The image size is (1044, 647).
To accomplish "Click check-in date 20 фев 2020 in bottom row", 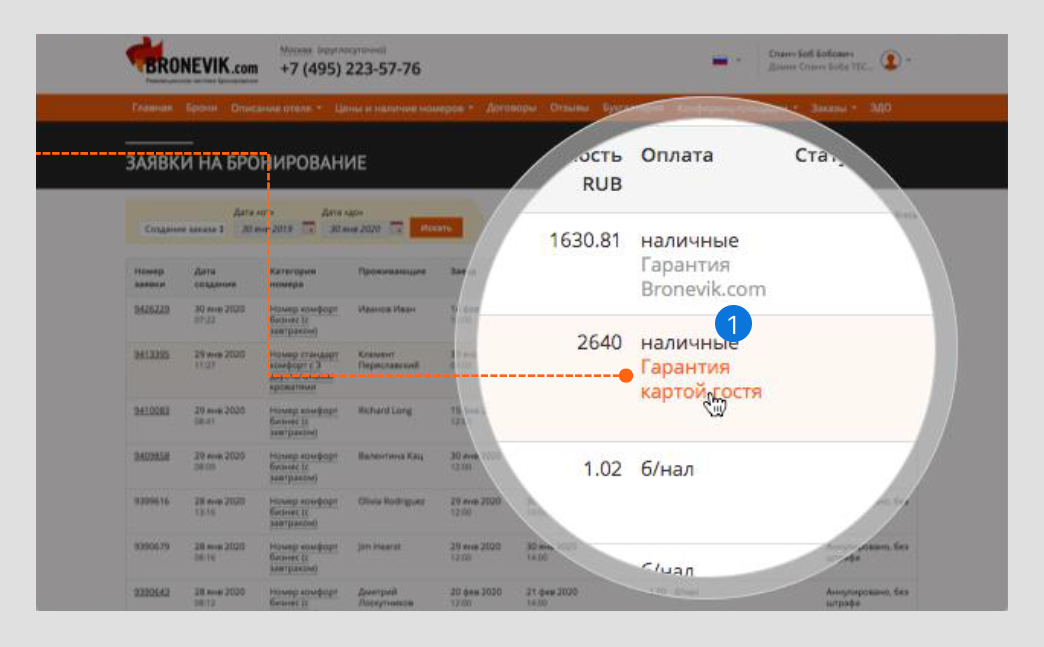I will click(475, 592).
